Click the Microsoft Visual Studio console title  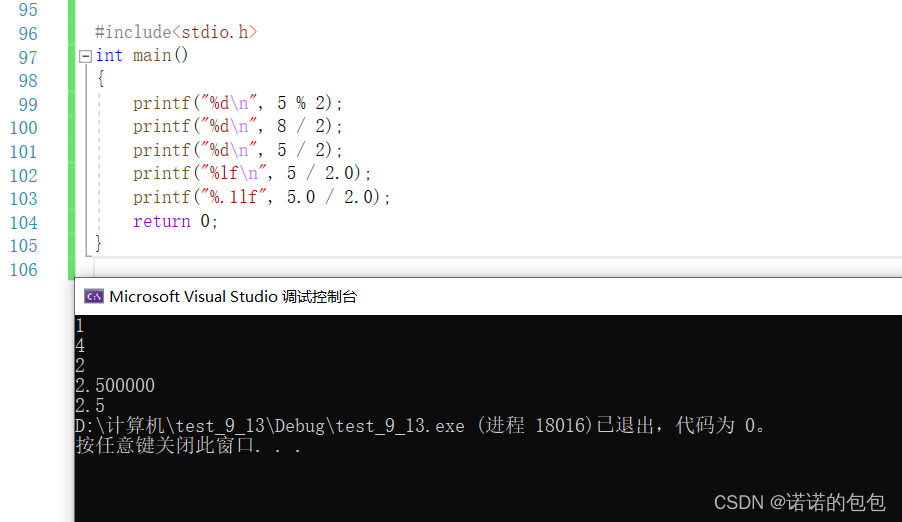[x=233, y=296]
